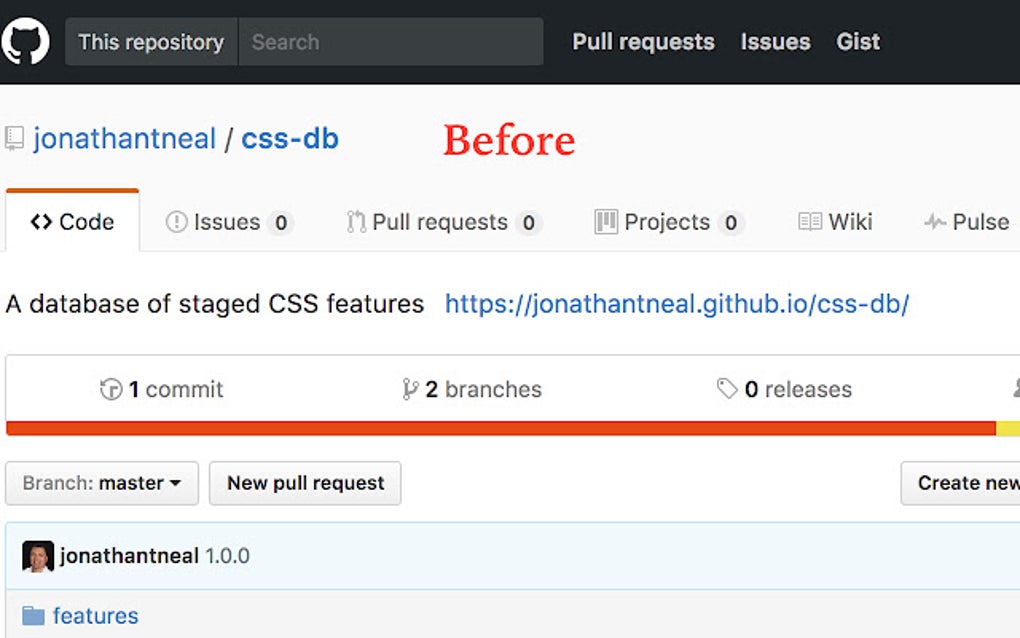Open the features folder link
This screenshot has width=1020, height=638.
pos(96,615)
